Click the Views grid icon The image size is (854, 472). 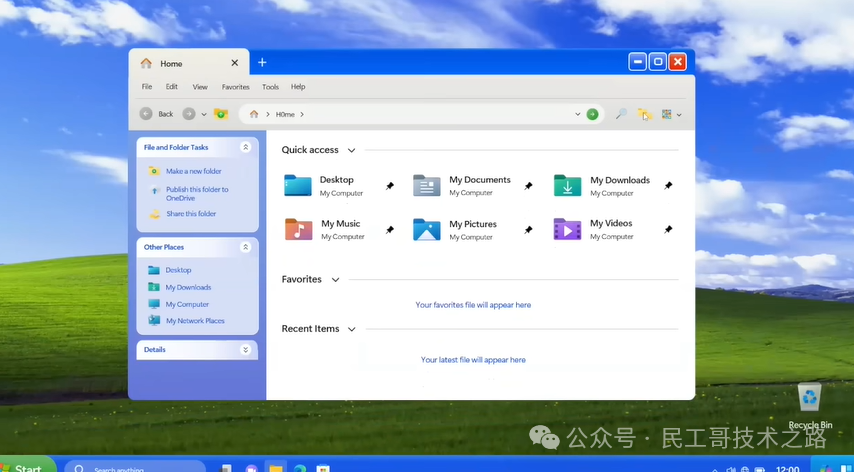666,114
